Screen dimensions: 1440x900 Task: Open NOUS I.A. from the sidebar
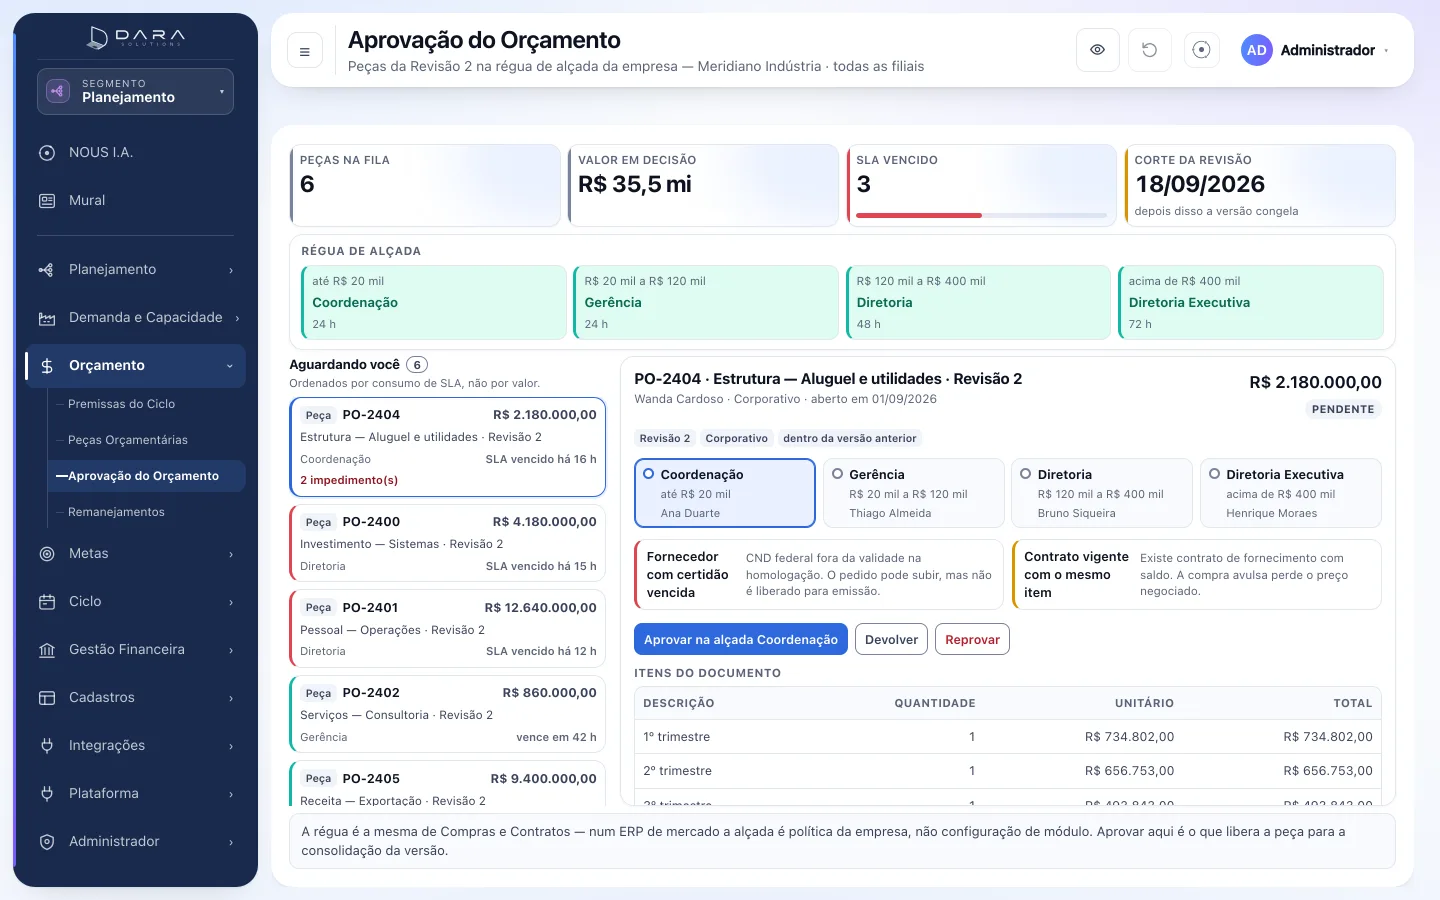coord(135,153)
